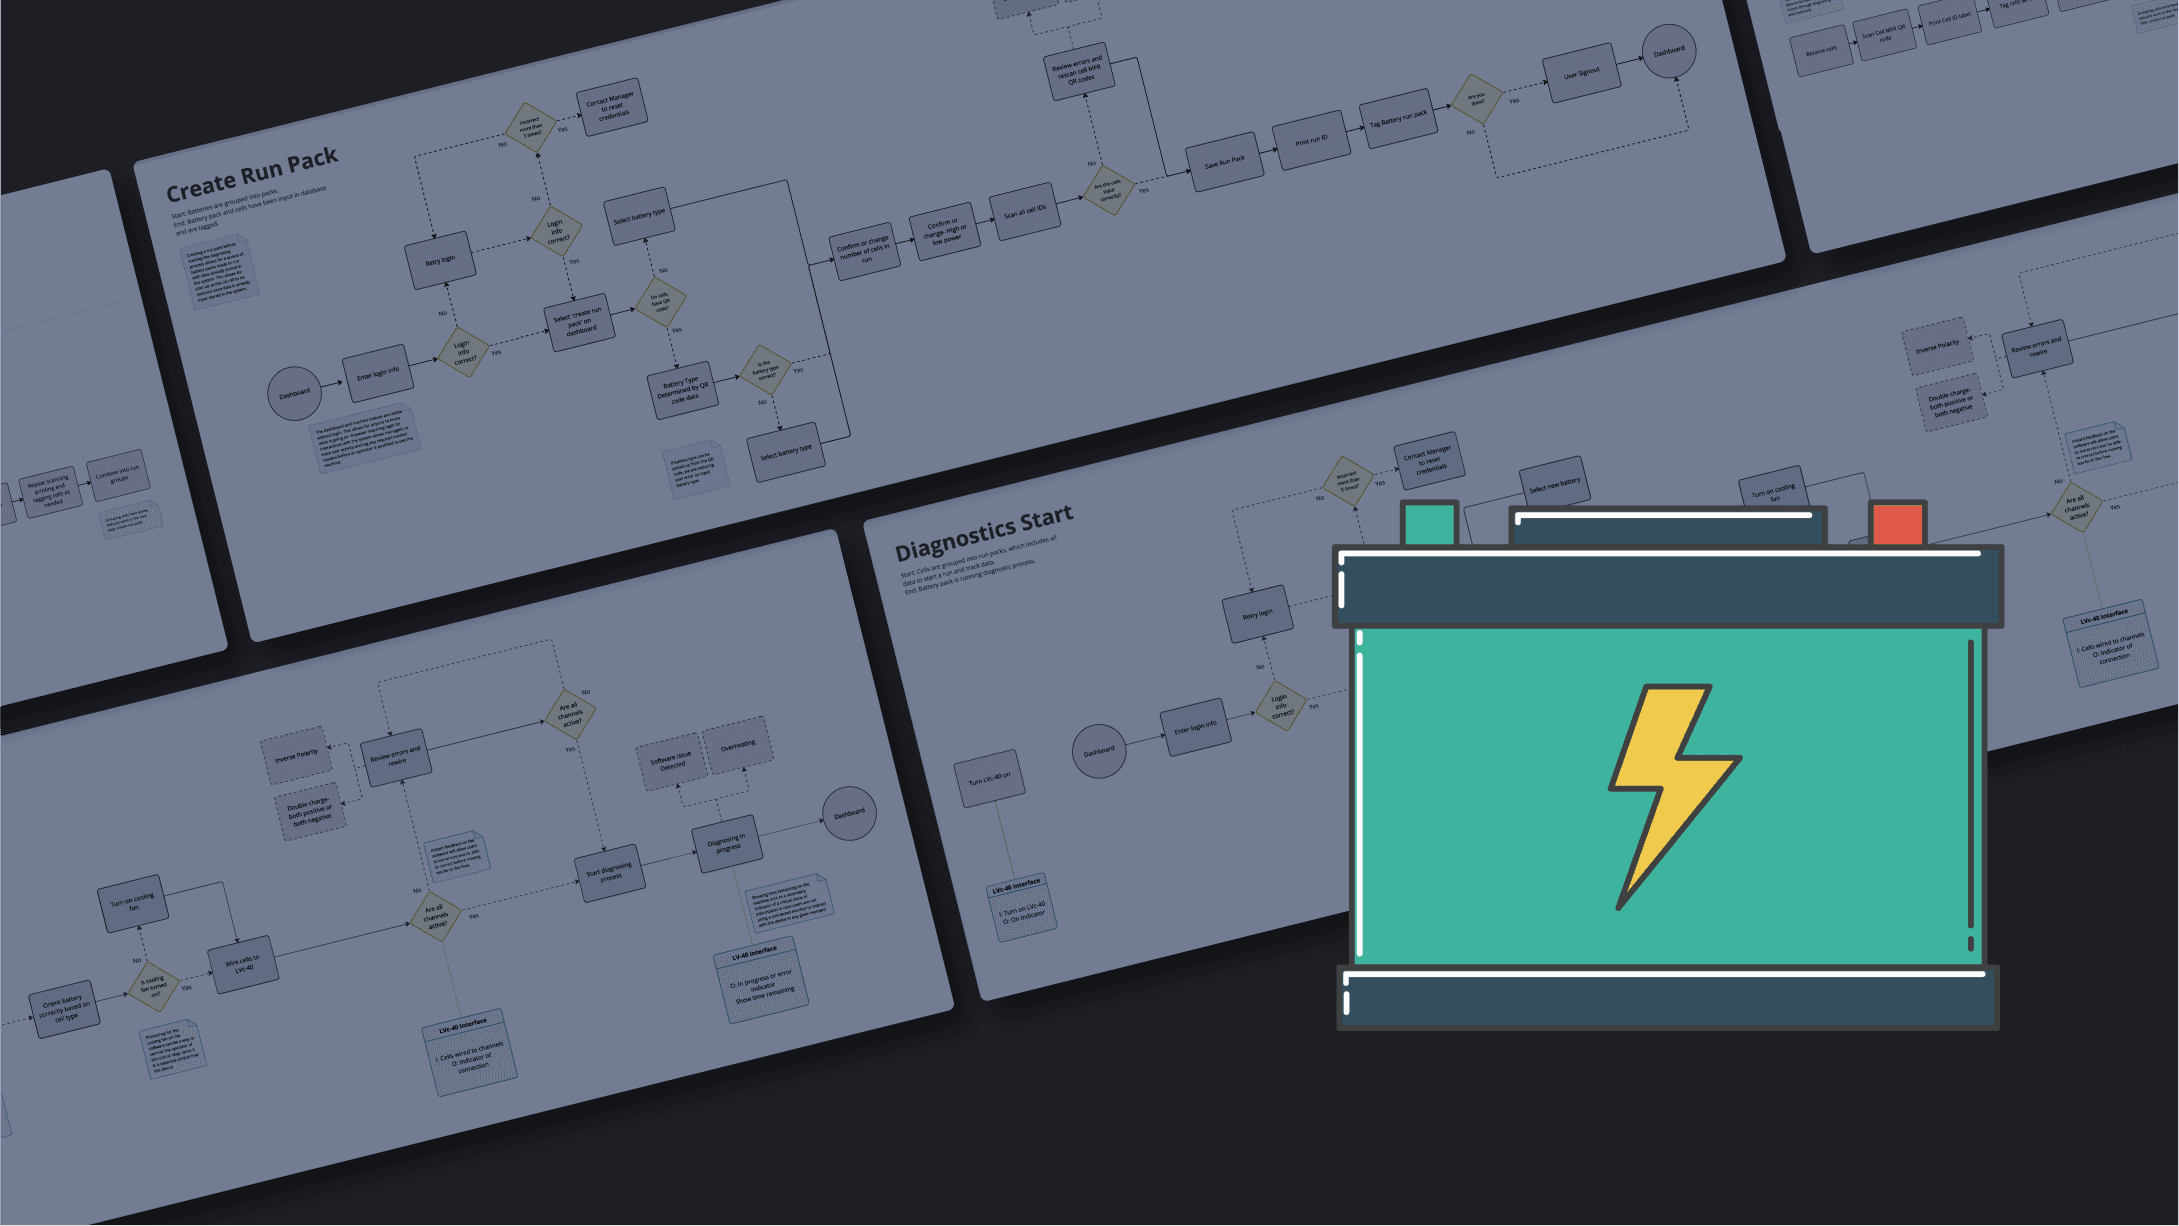Select the 'Overheating' dashed node
This screenshot has width=2179, height=1226.
[738, 746]
